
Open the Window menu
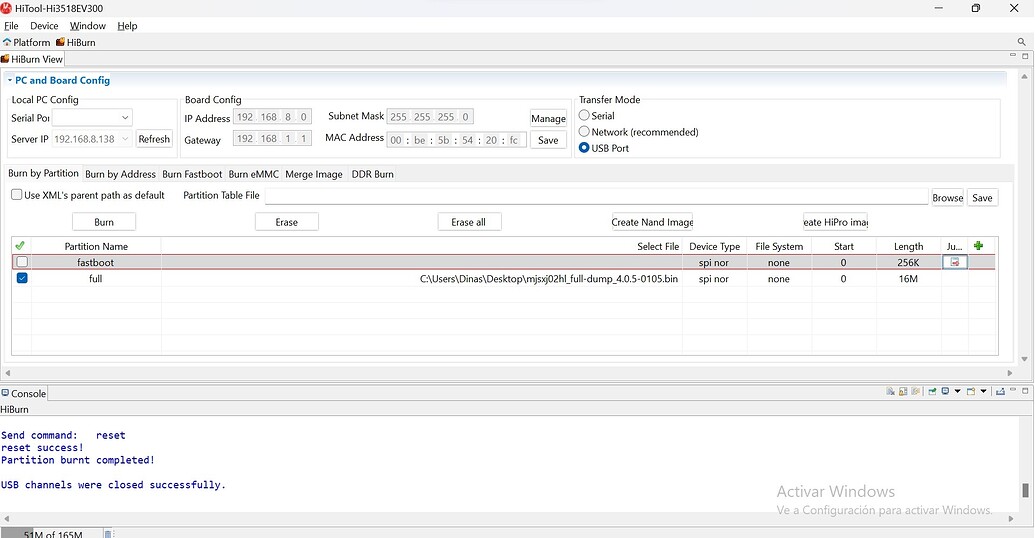click(x=88, y=26)
